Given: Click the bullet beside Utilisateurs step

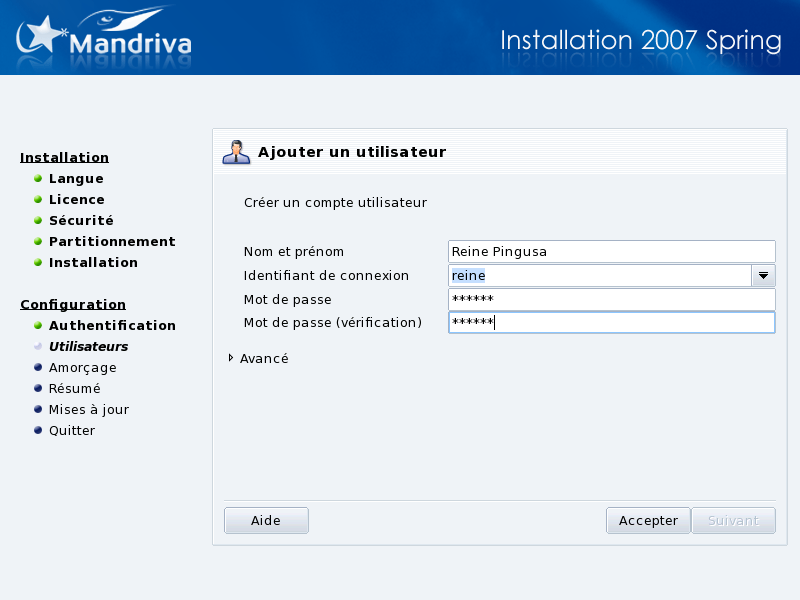Looking at the screenshot, I should 38,347.
